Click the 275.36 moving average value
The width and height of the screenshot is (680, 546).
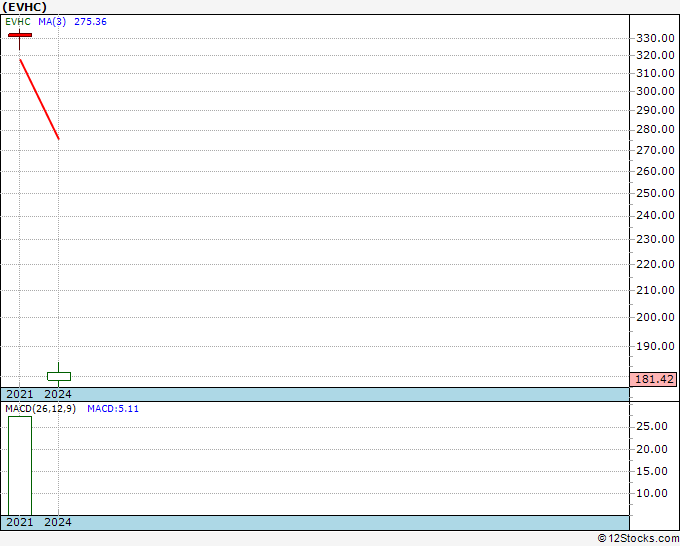(90, 22)
